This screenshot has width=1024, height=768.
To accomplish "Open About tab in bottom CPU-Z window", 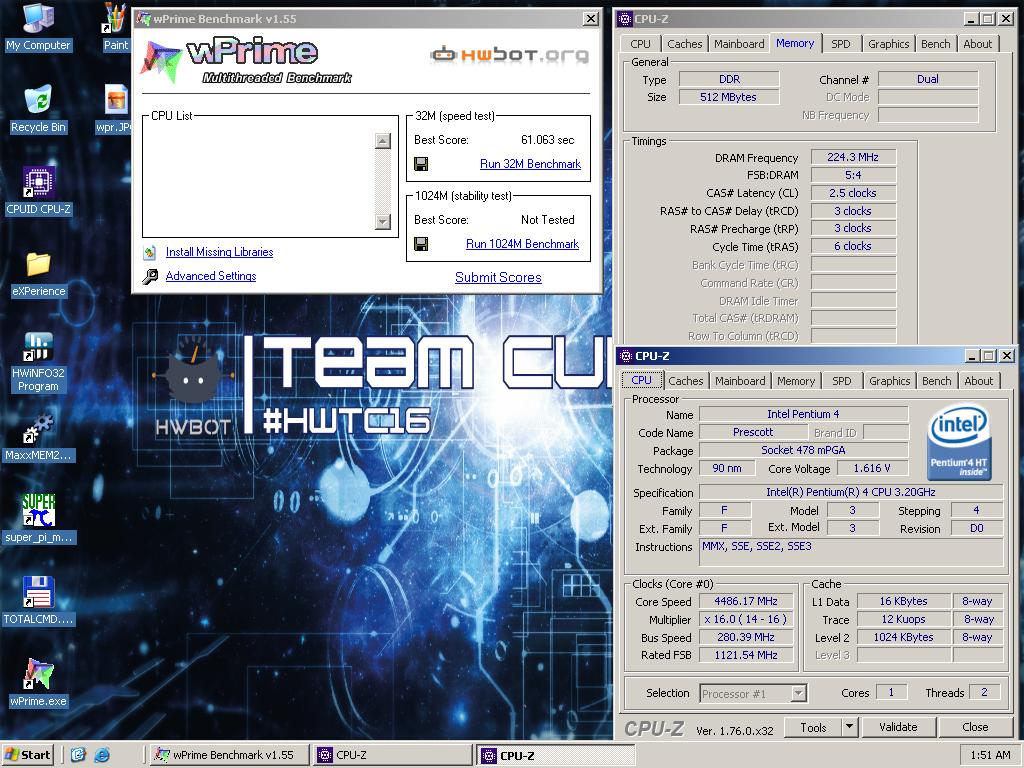I will (978, 381).
